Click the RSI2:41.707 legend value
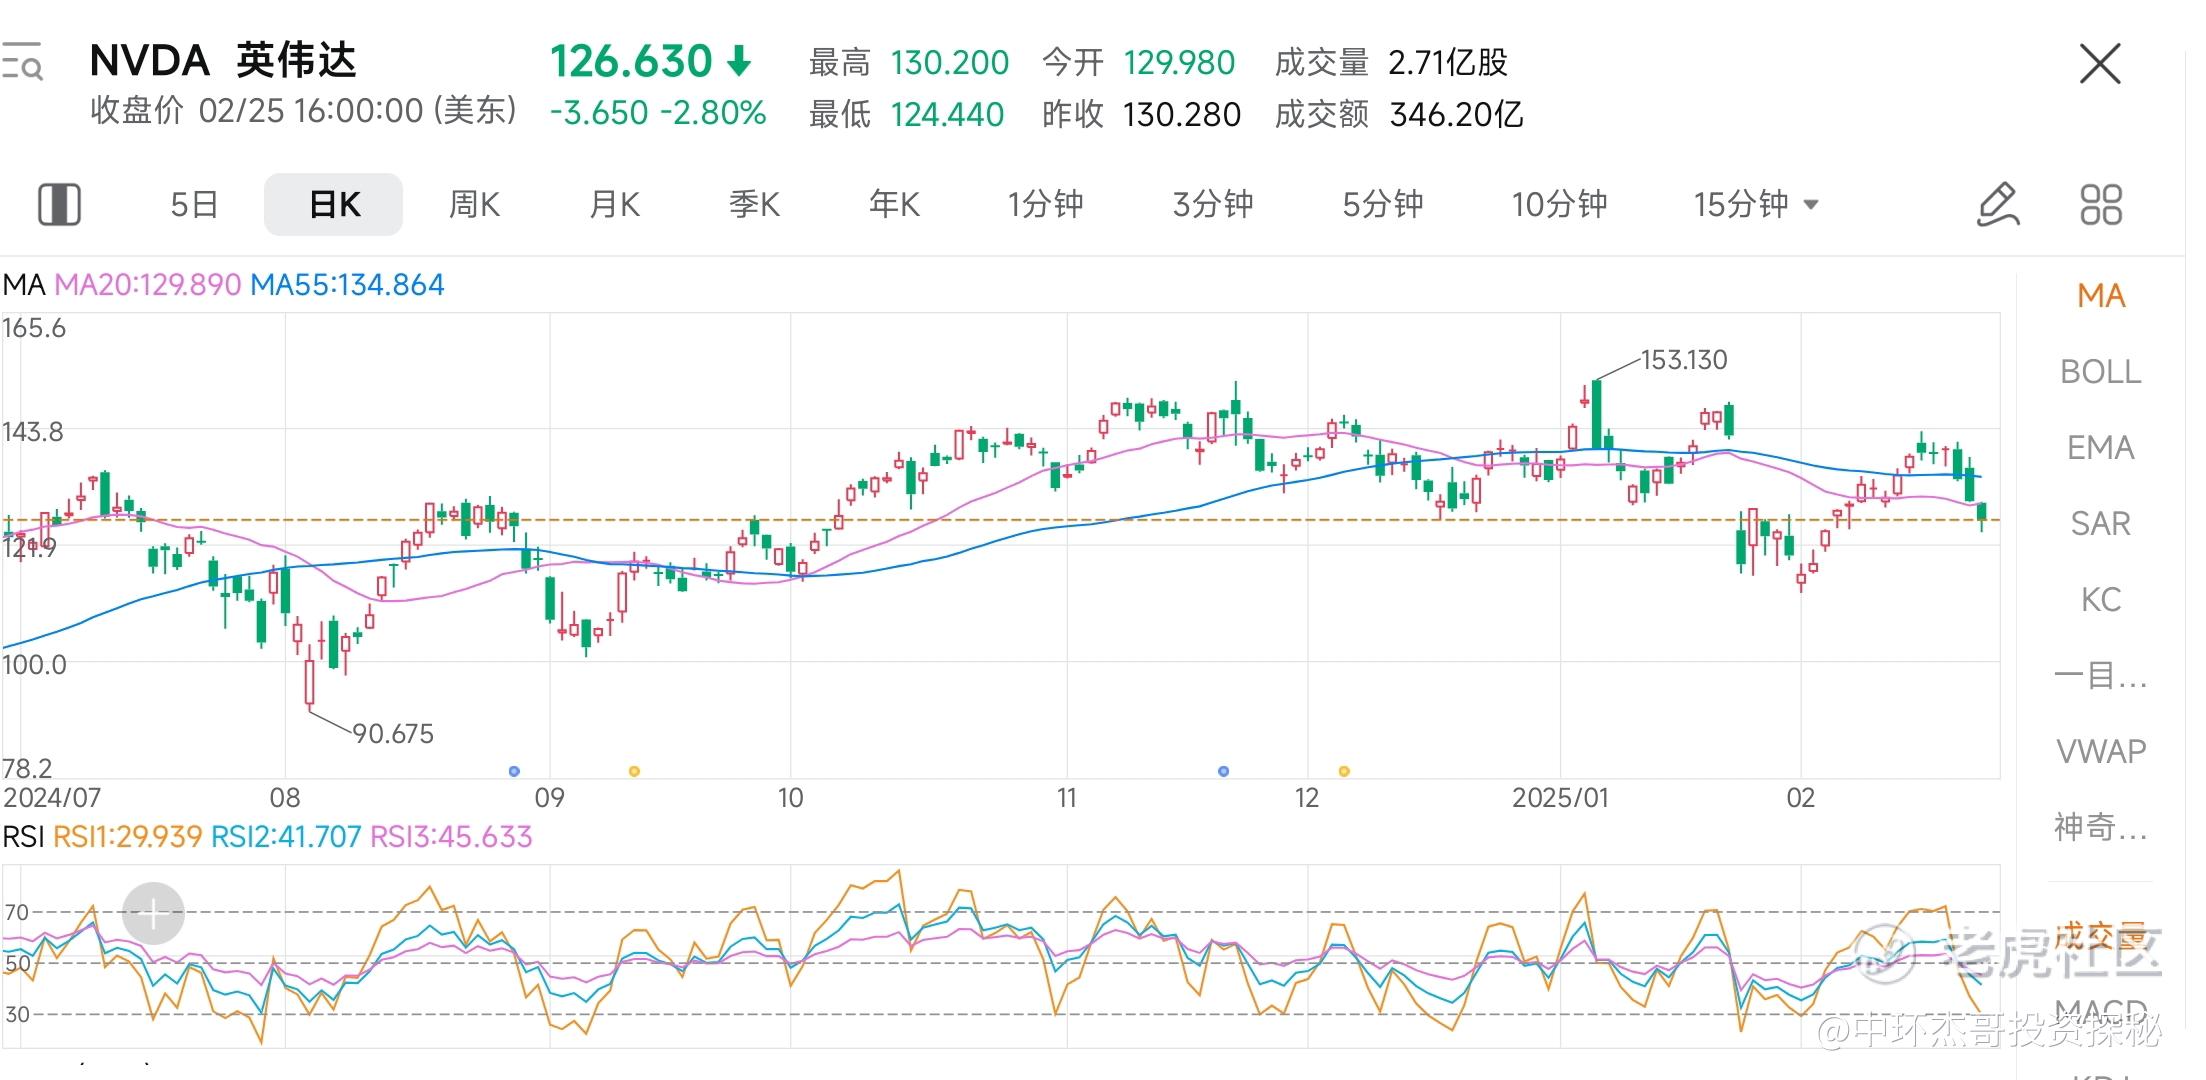The width and height of the screenshot is (2206, 1080). 286,836
